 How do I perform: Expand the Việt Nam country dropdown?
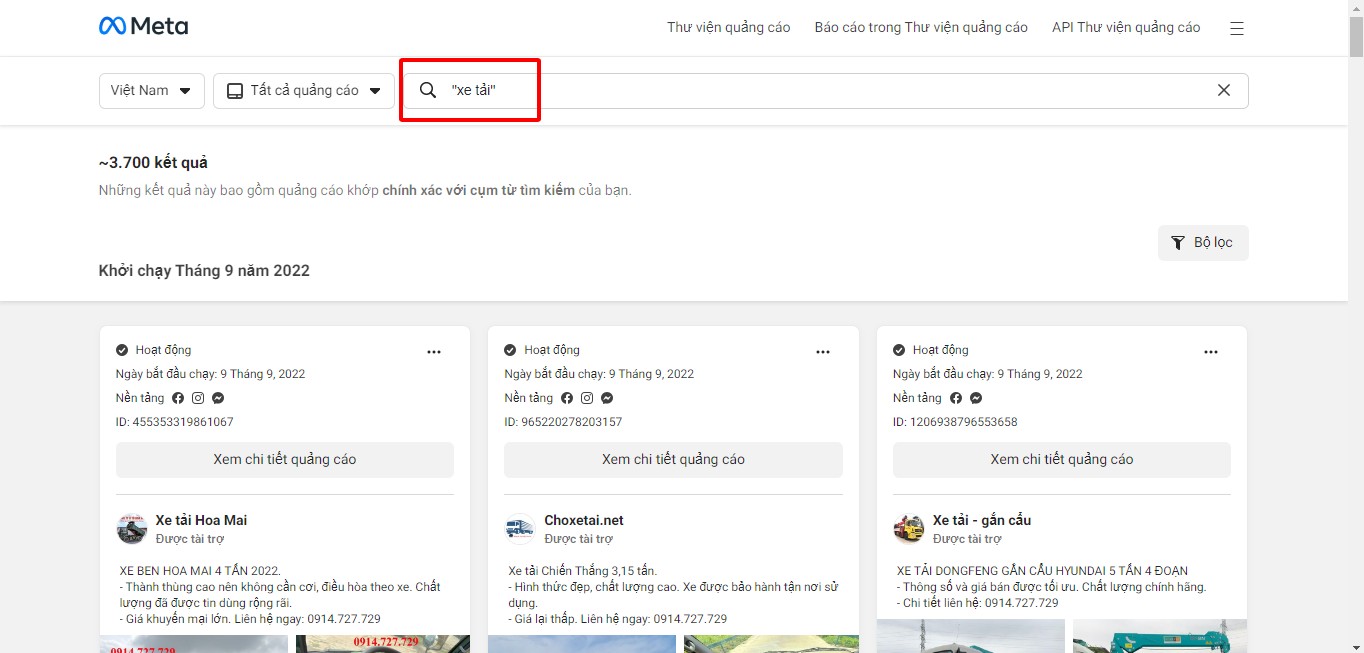152,90
